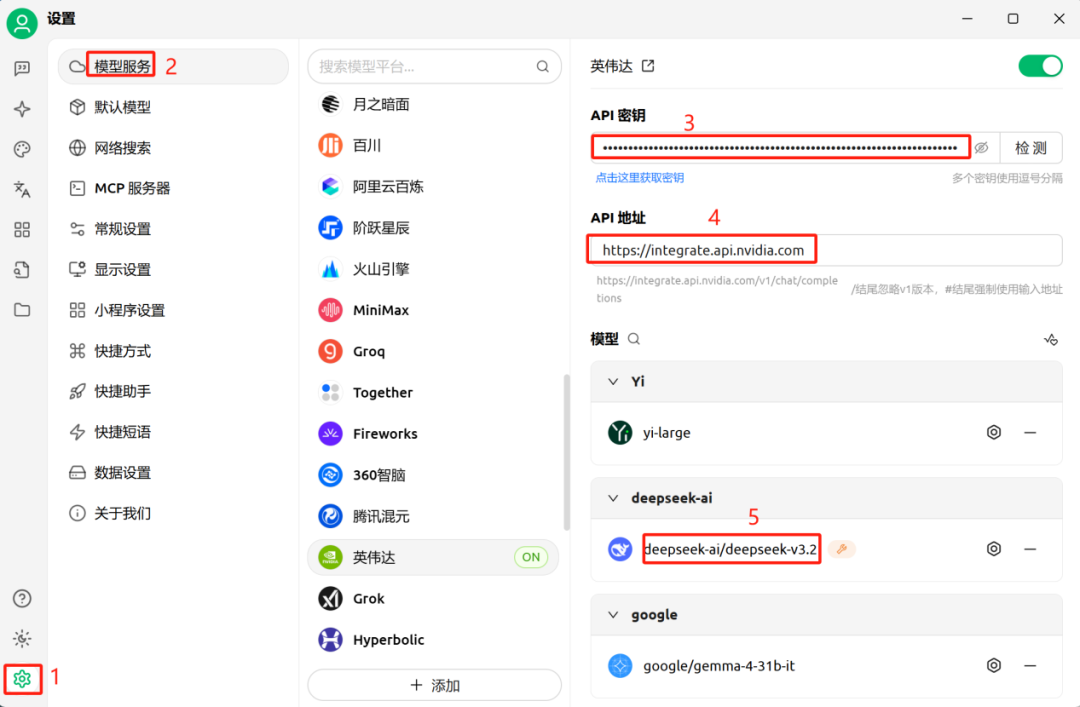
Task: Open the translate sidebar icon
Action: pos(22,189)
